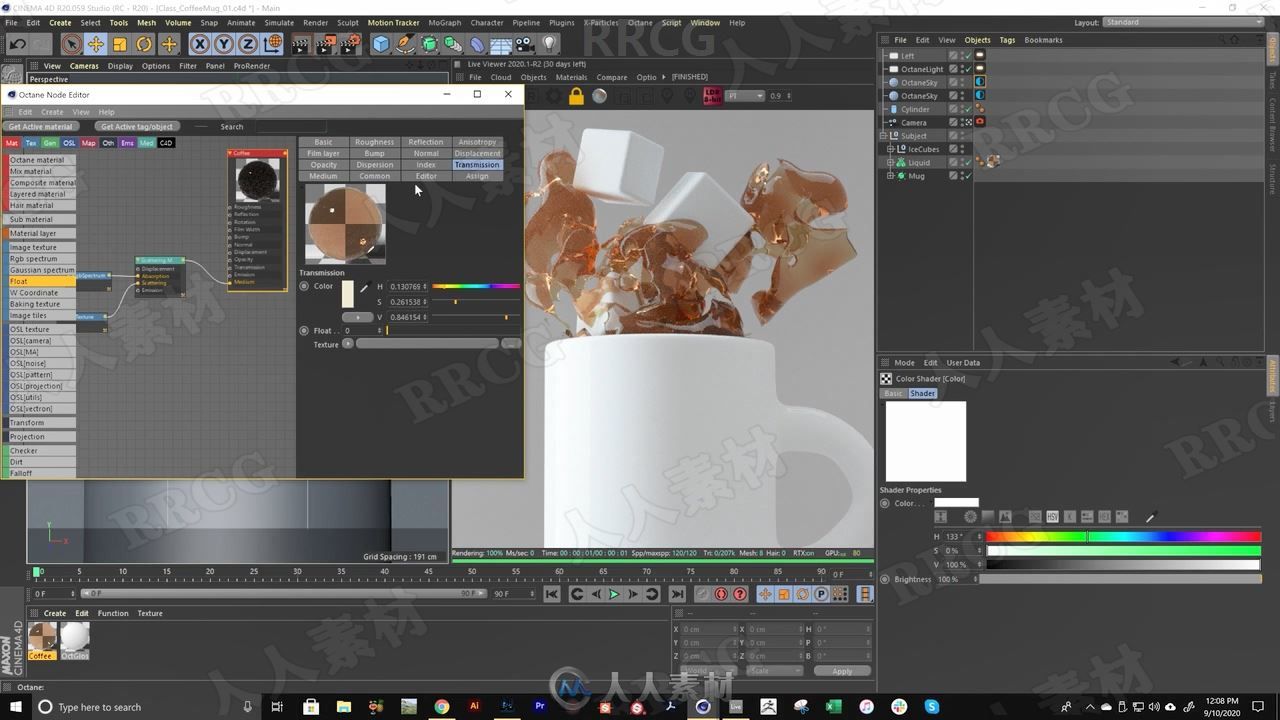This screenshot has height=720, width=1280.
Task: Switch the coordinate system icon
Action: pyautogui.click(x=273, y=44)
